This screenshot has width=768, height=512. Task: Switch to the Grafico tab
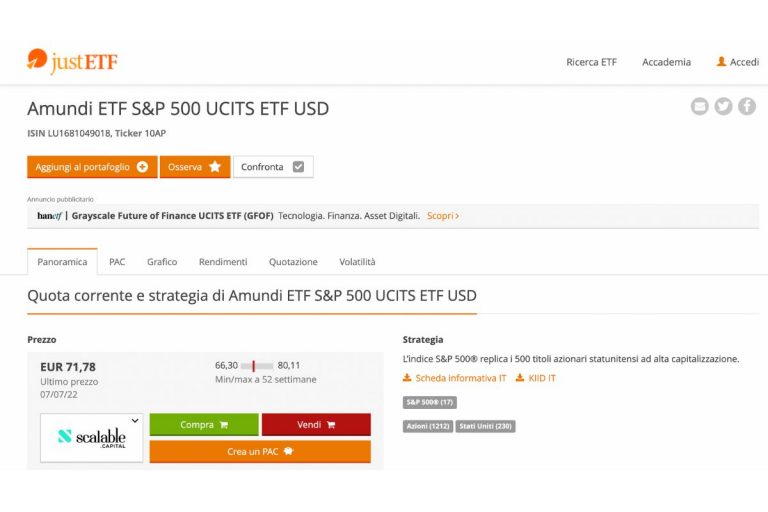[162, 262]
